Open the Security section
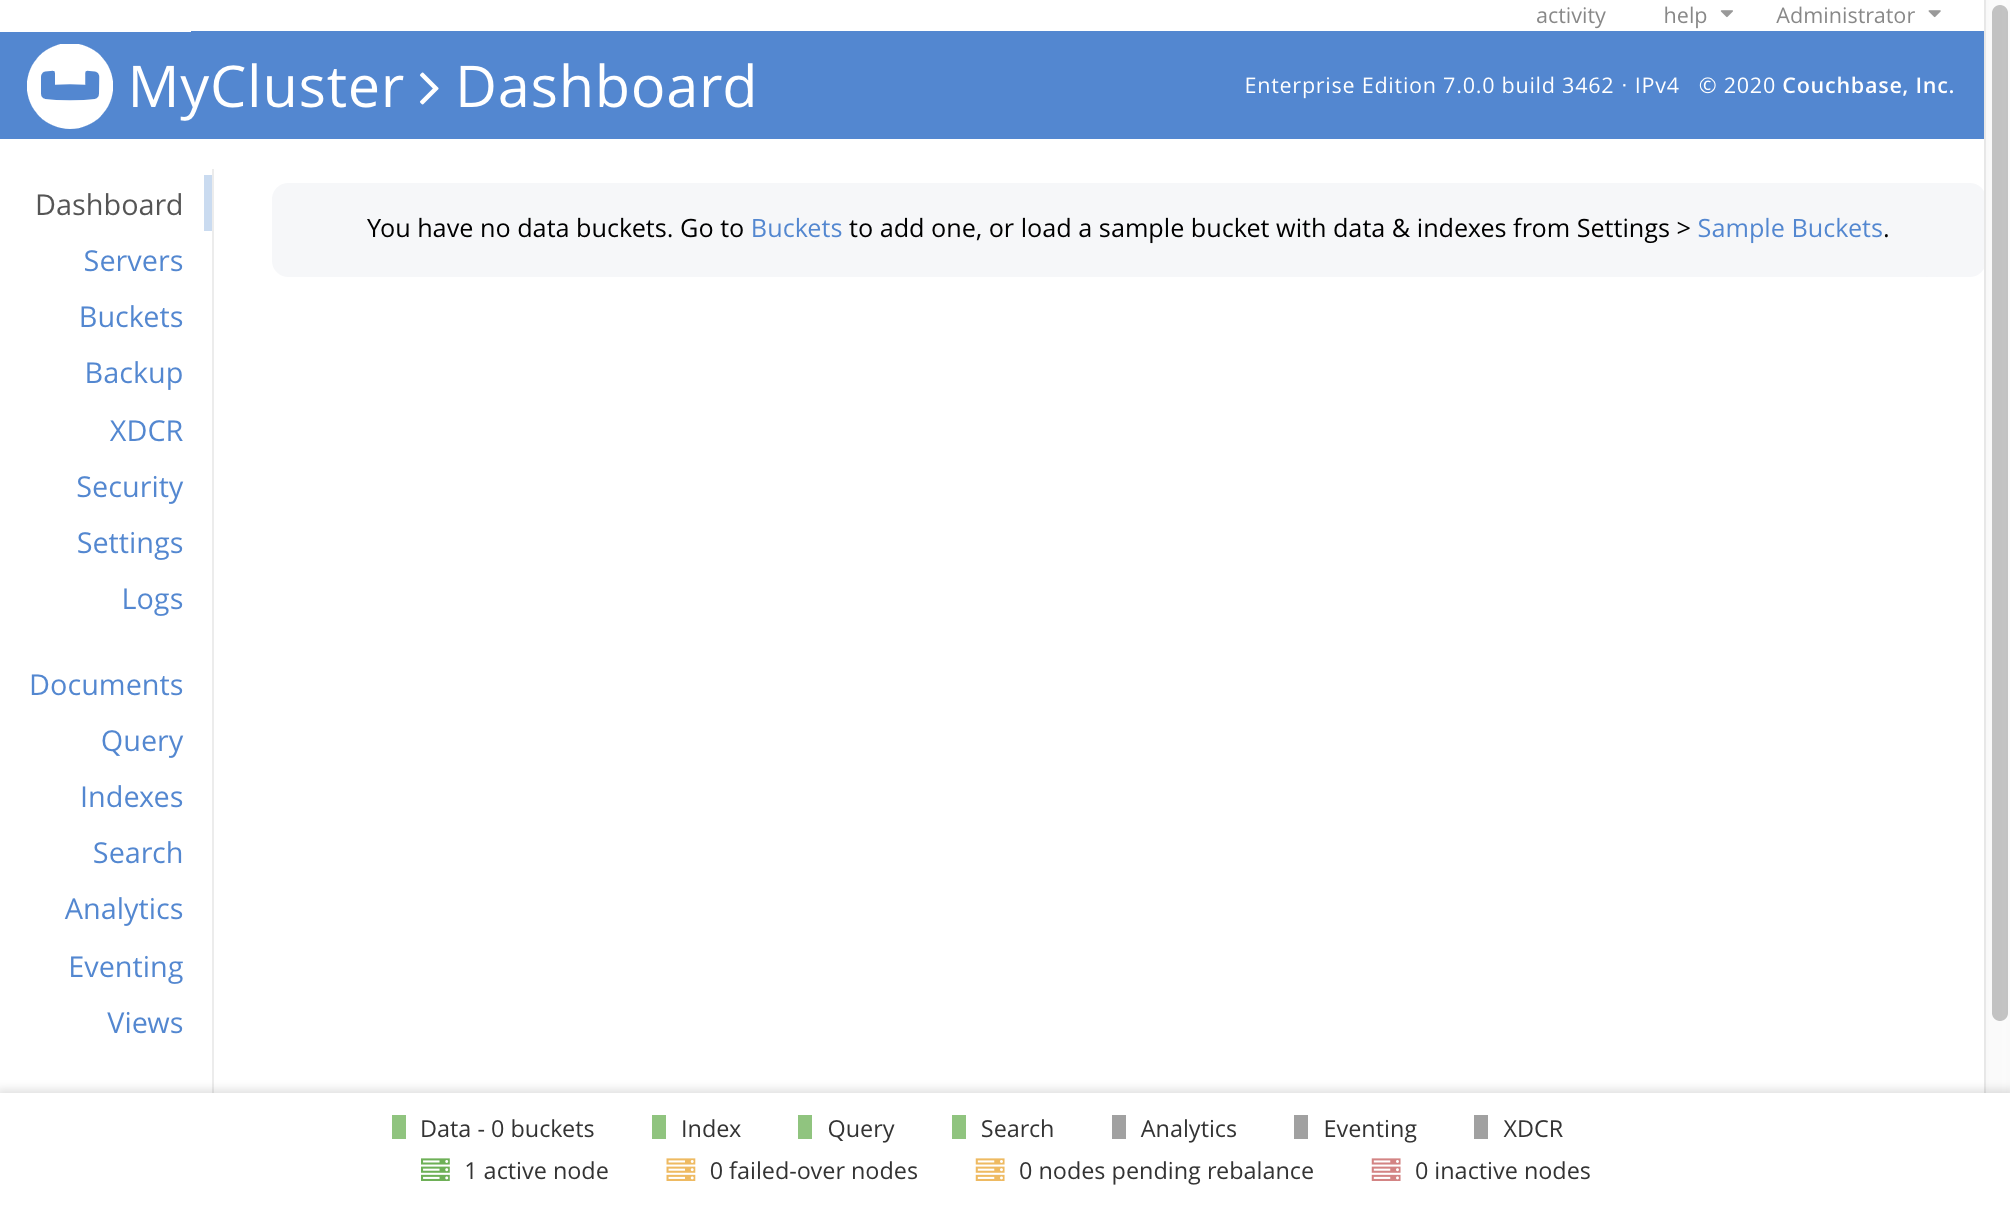This screenshot has width=2010, height=1209. (129, 486)
